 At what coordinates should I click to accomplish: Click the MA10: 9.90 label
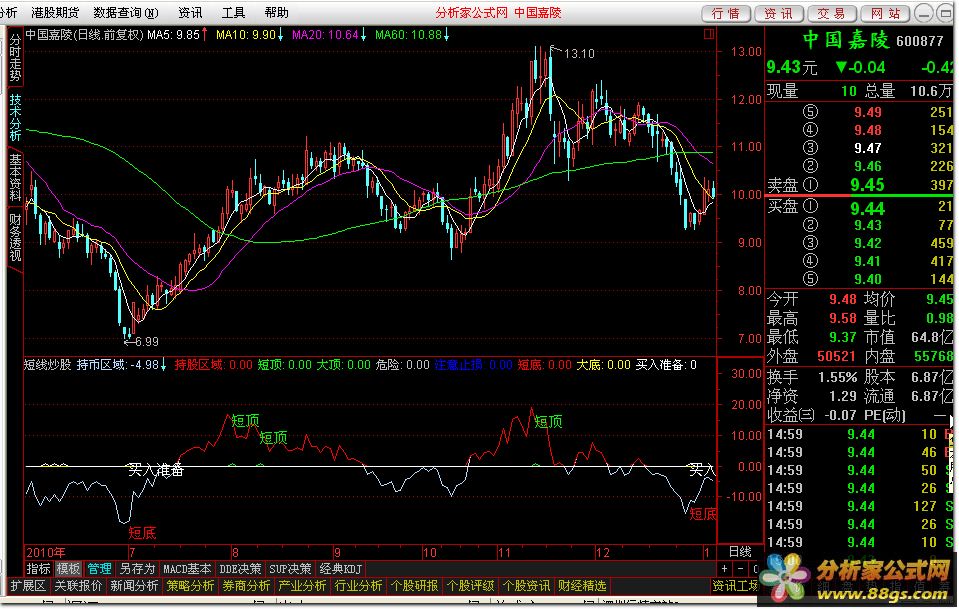tap(245, 35)
